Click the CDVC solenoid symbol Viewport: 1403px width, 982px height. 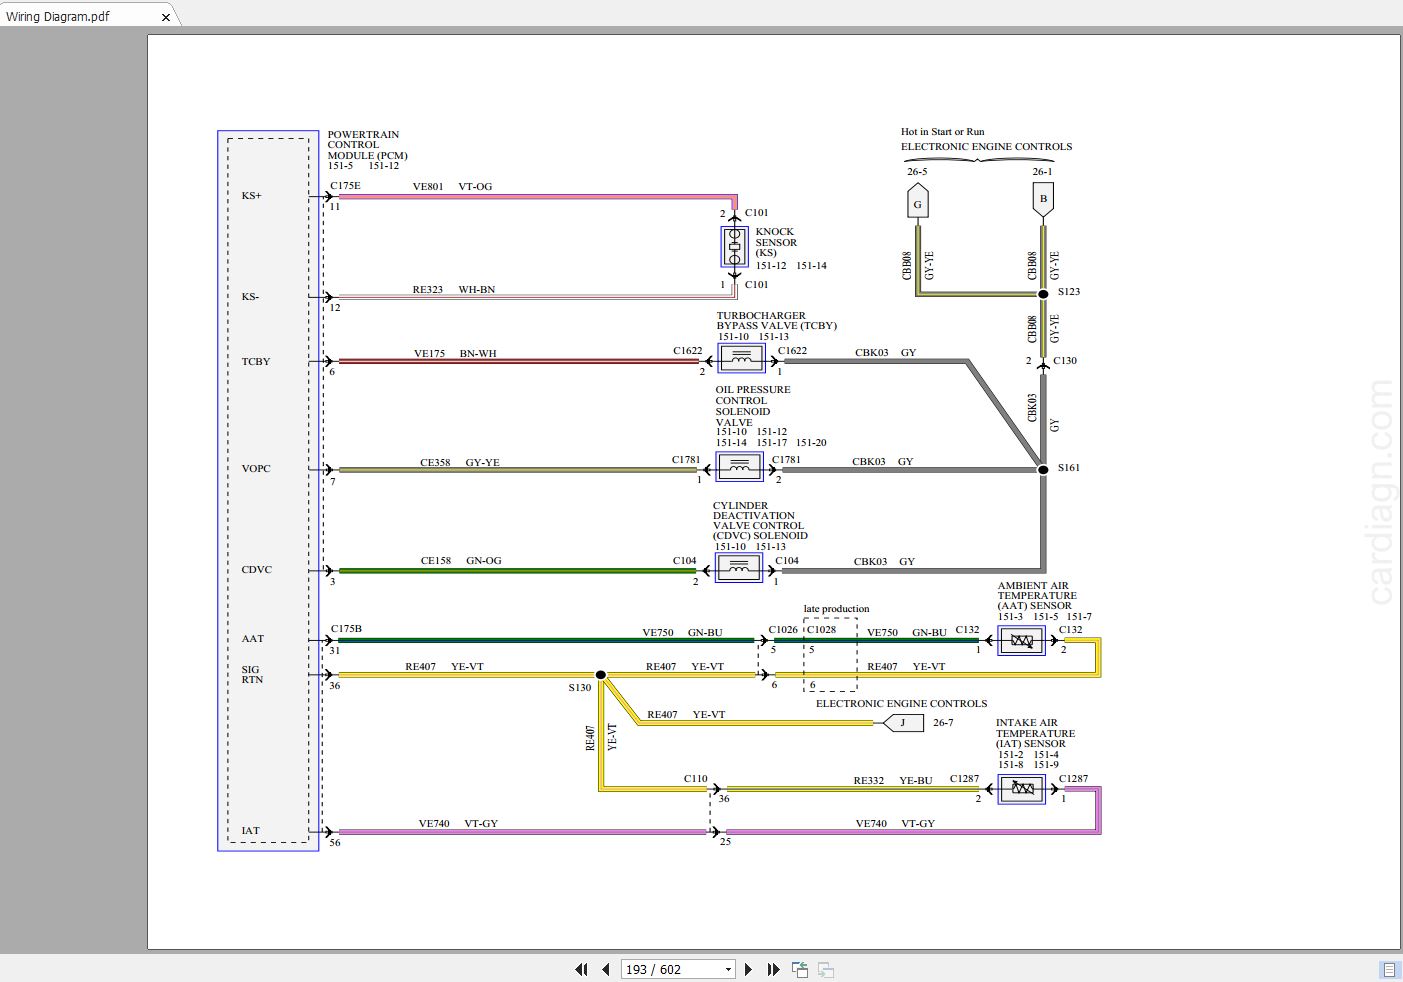[738, 568]
